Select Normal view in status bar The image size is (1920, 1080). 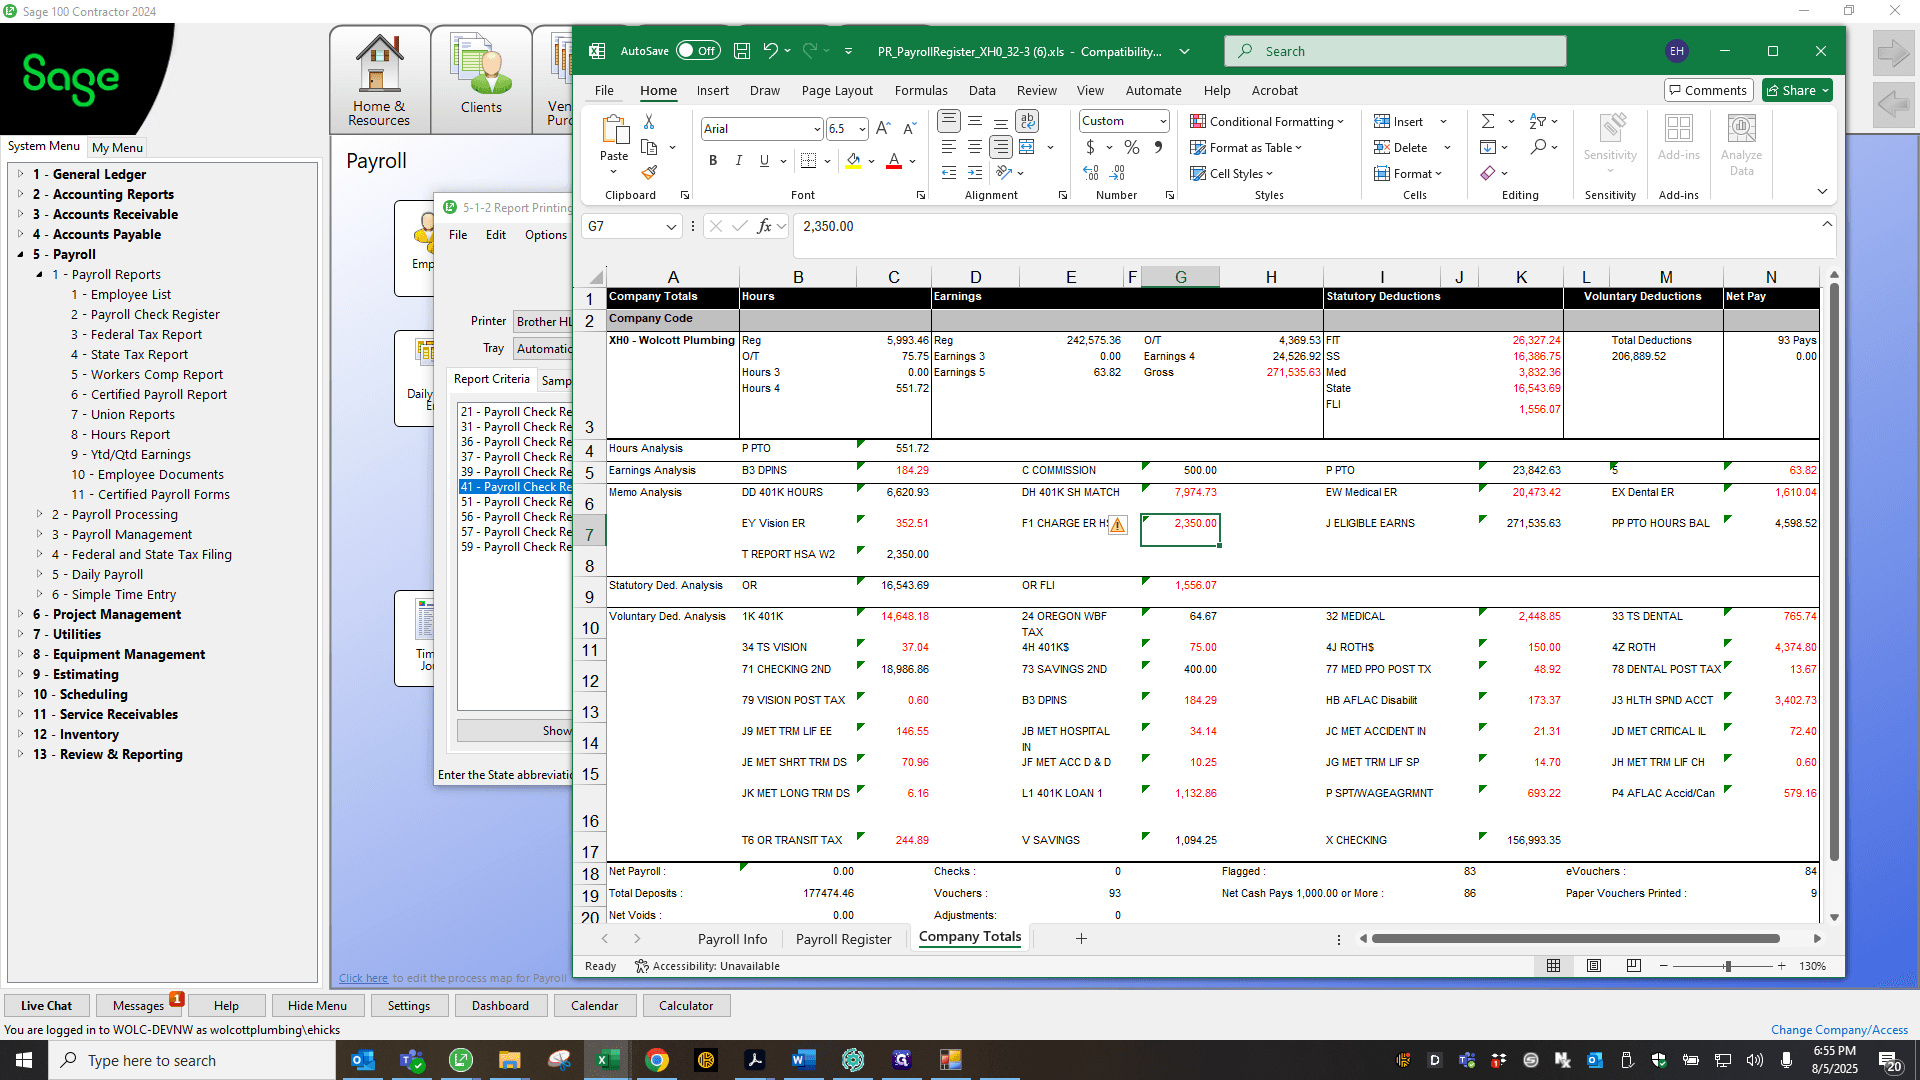1553,966
